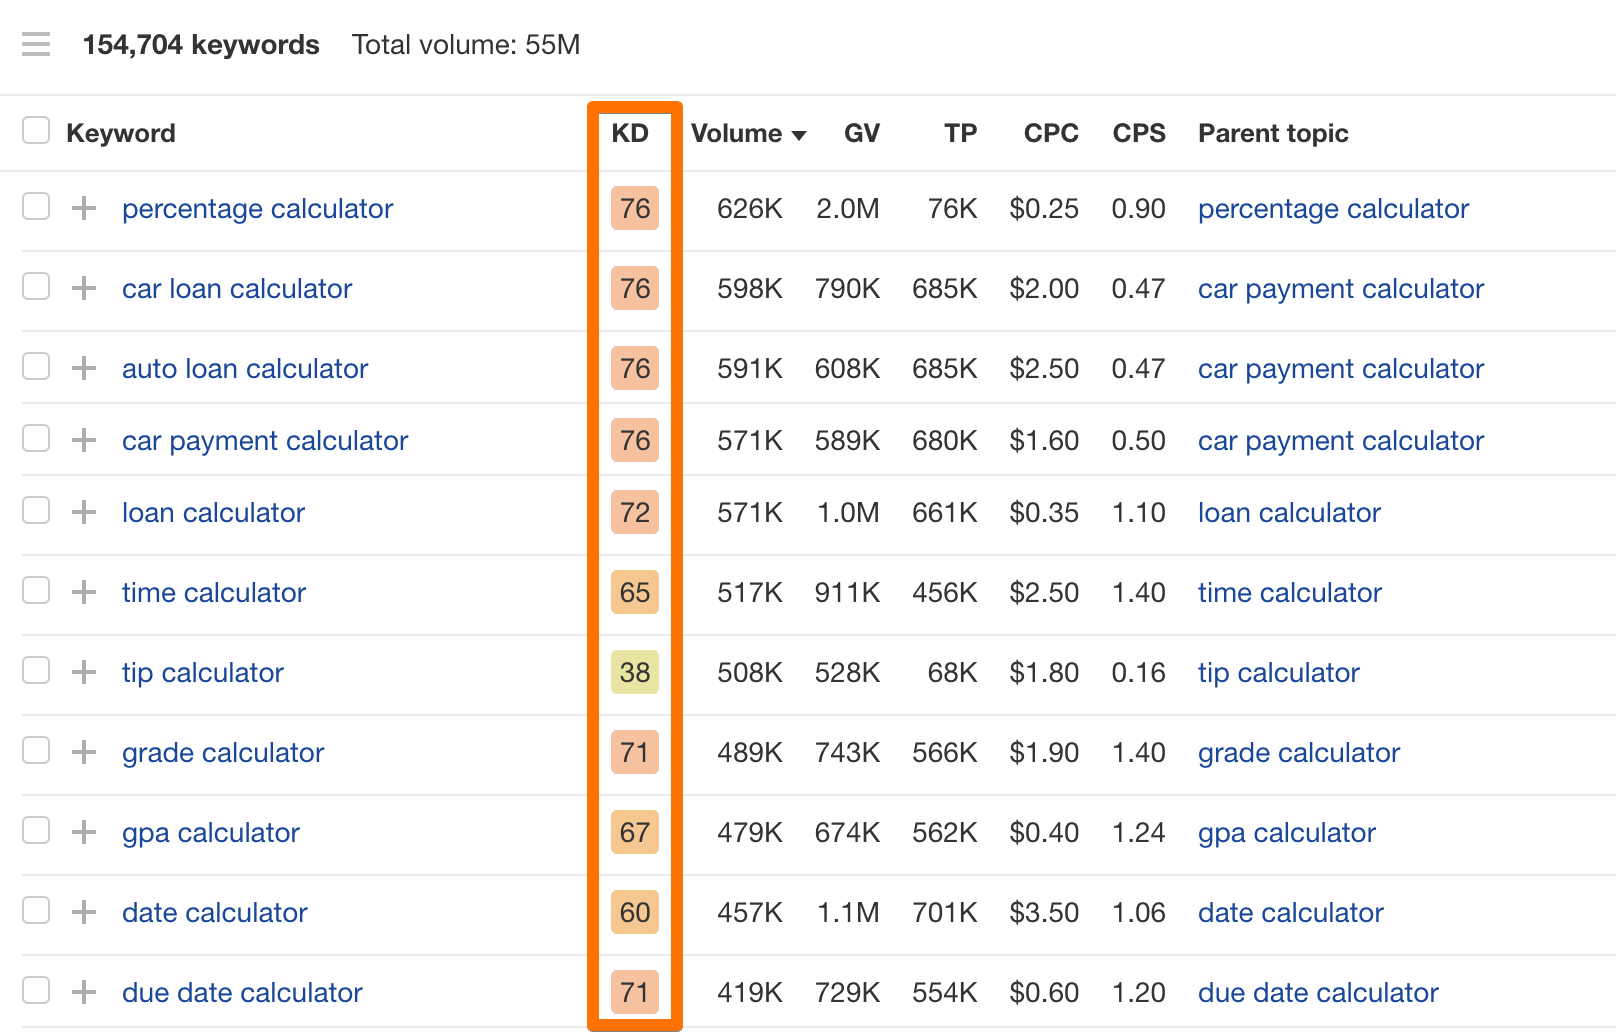This screenshot has height=1035, width=1616.
Task: Click the plus icon beside gpa calculator
Action: 83,832
